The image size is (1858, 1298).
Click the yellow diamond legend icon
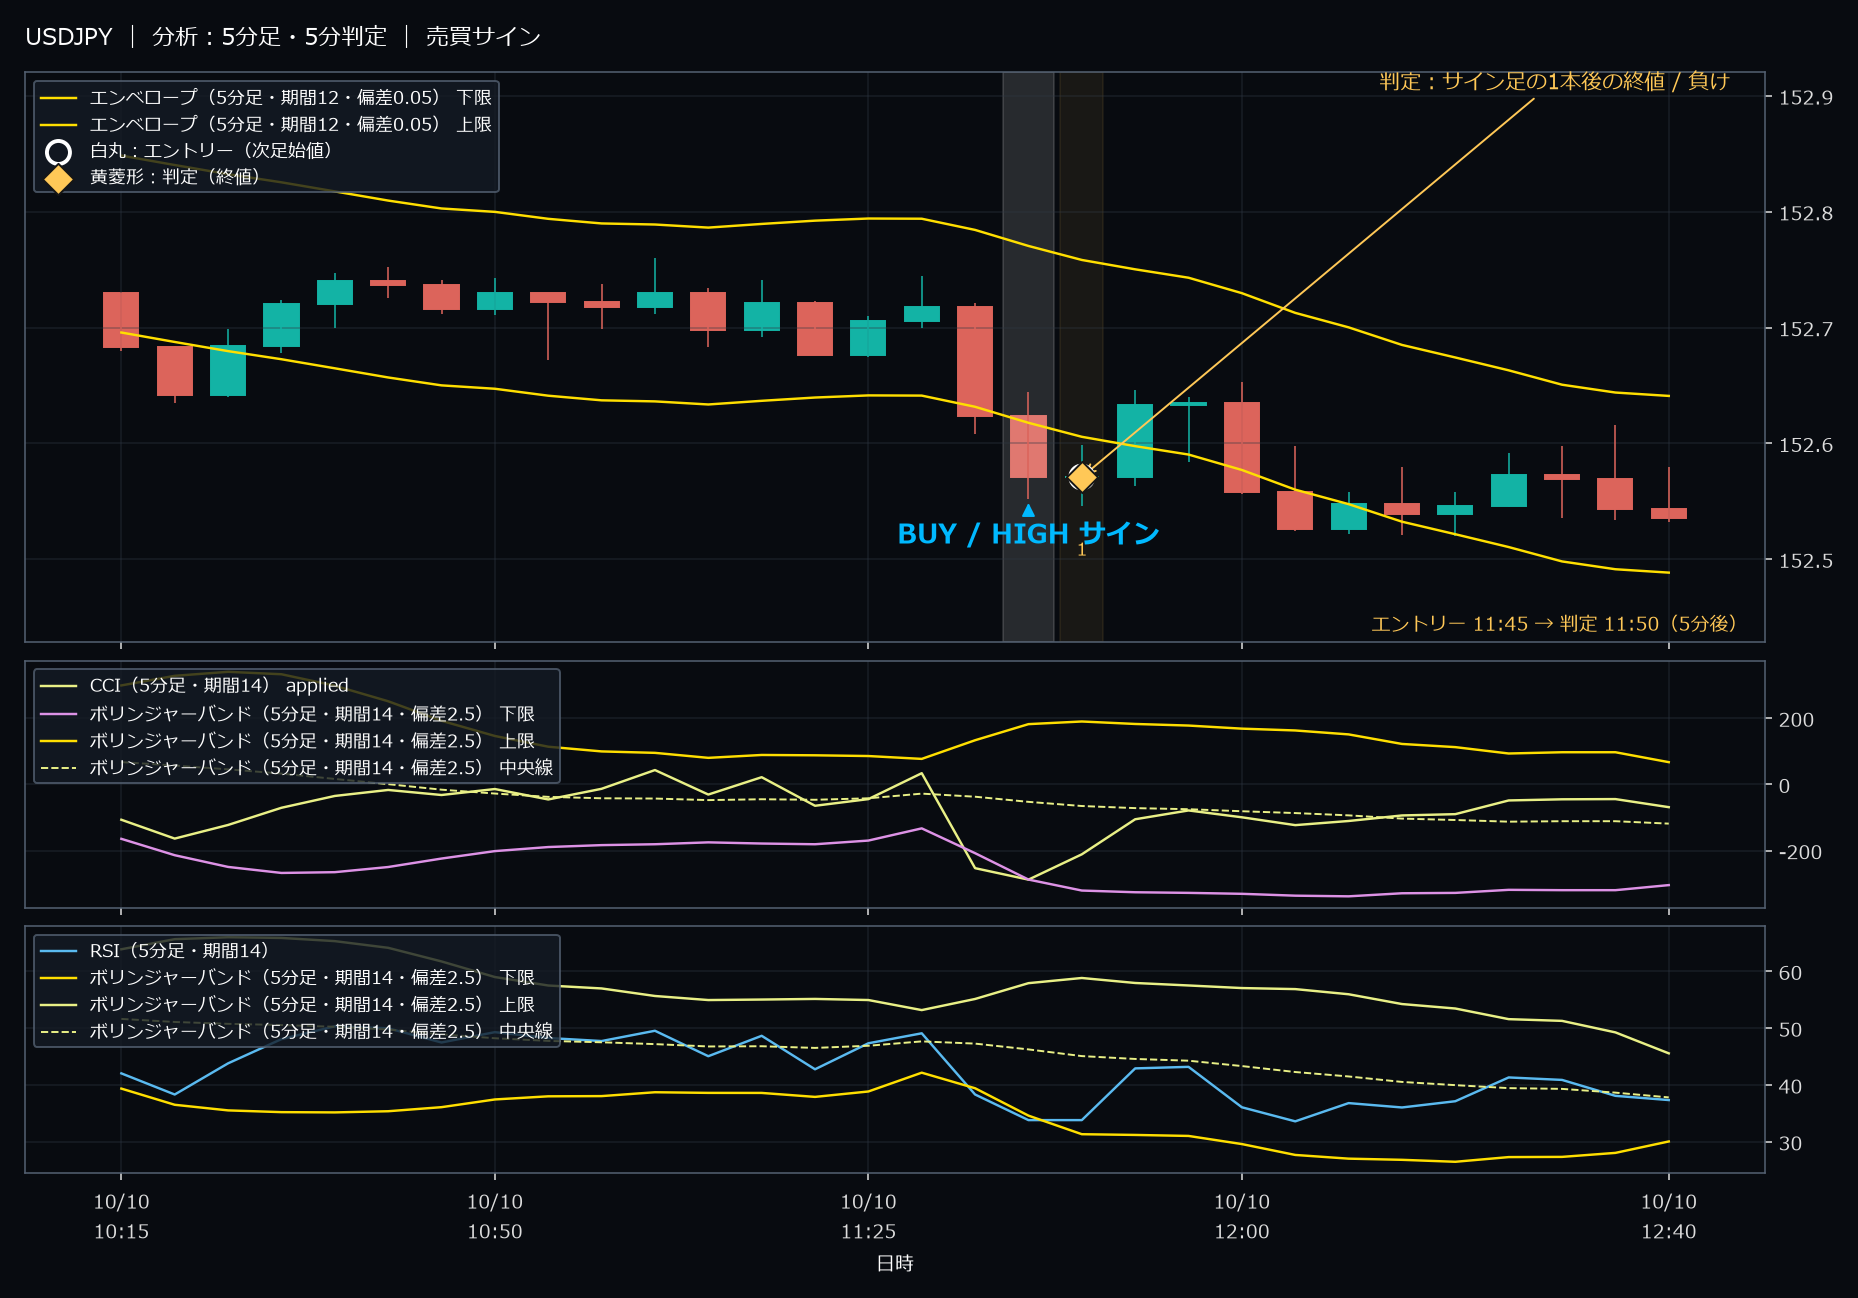(59, 178)
